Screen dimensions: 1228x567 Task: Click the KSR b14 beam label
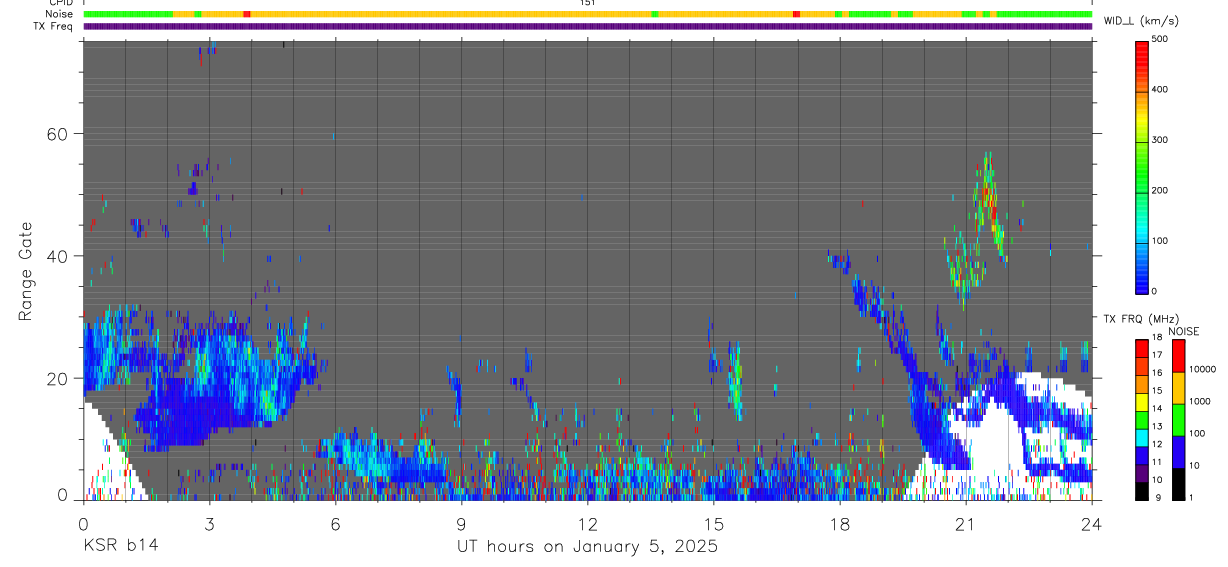119,547
